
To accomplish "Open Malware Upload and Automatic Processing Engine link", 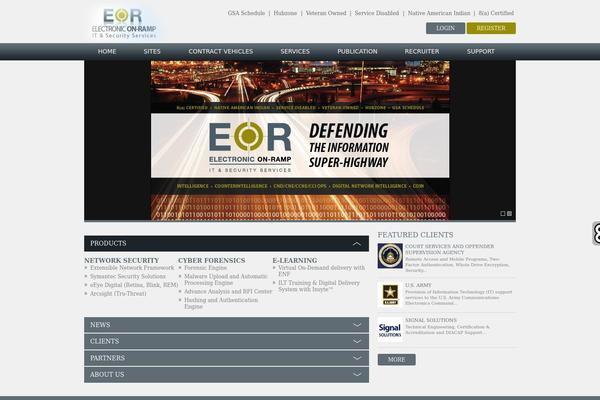I will pyautogui.click(x=226, y=279).
